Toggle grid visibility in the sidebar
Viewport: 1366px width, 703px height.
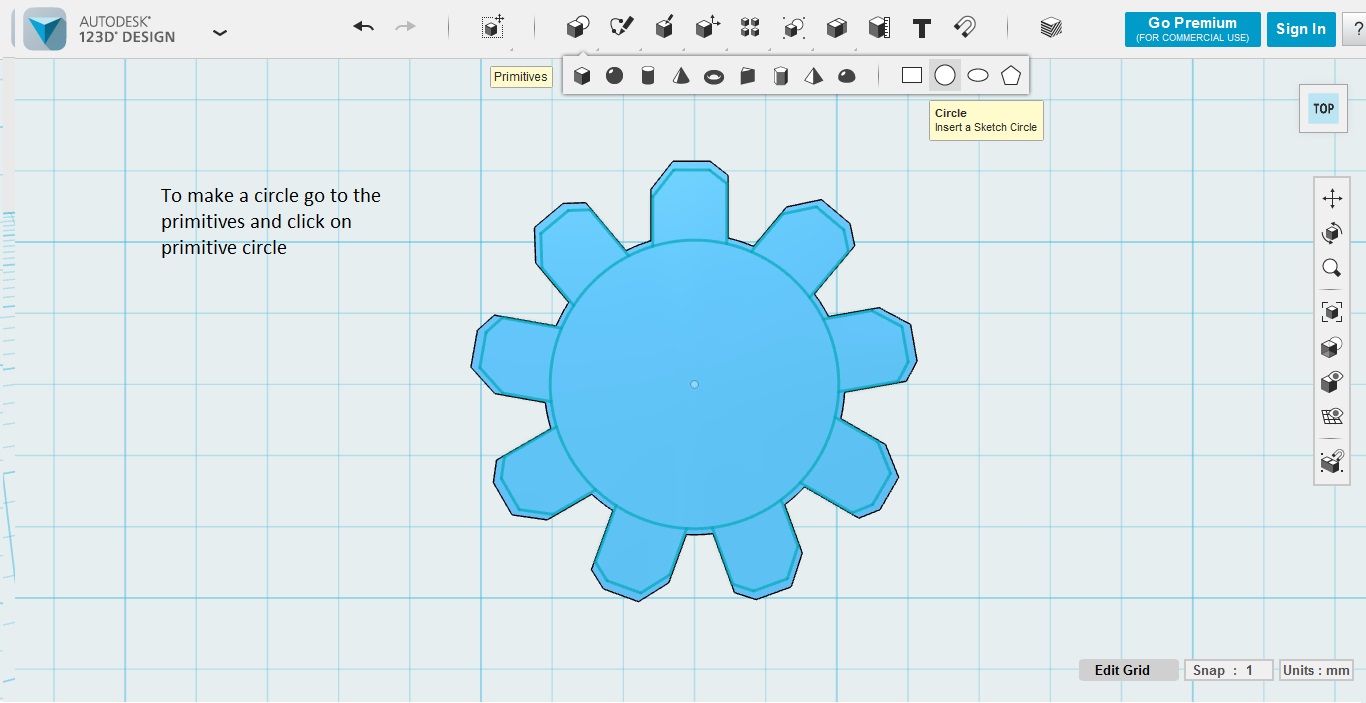[x=1331, y=416]
